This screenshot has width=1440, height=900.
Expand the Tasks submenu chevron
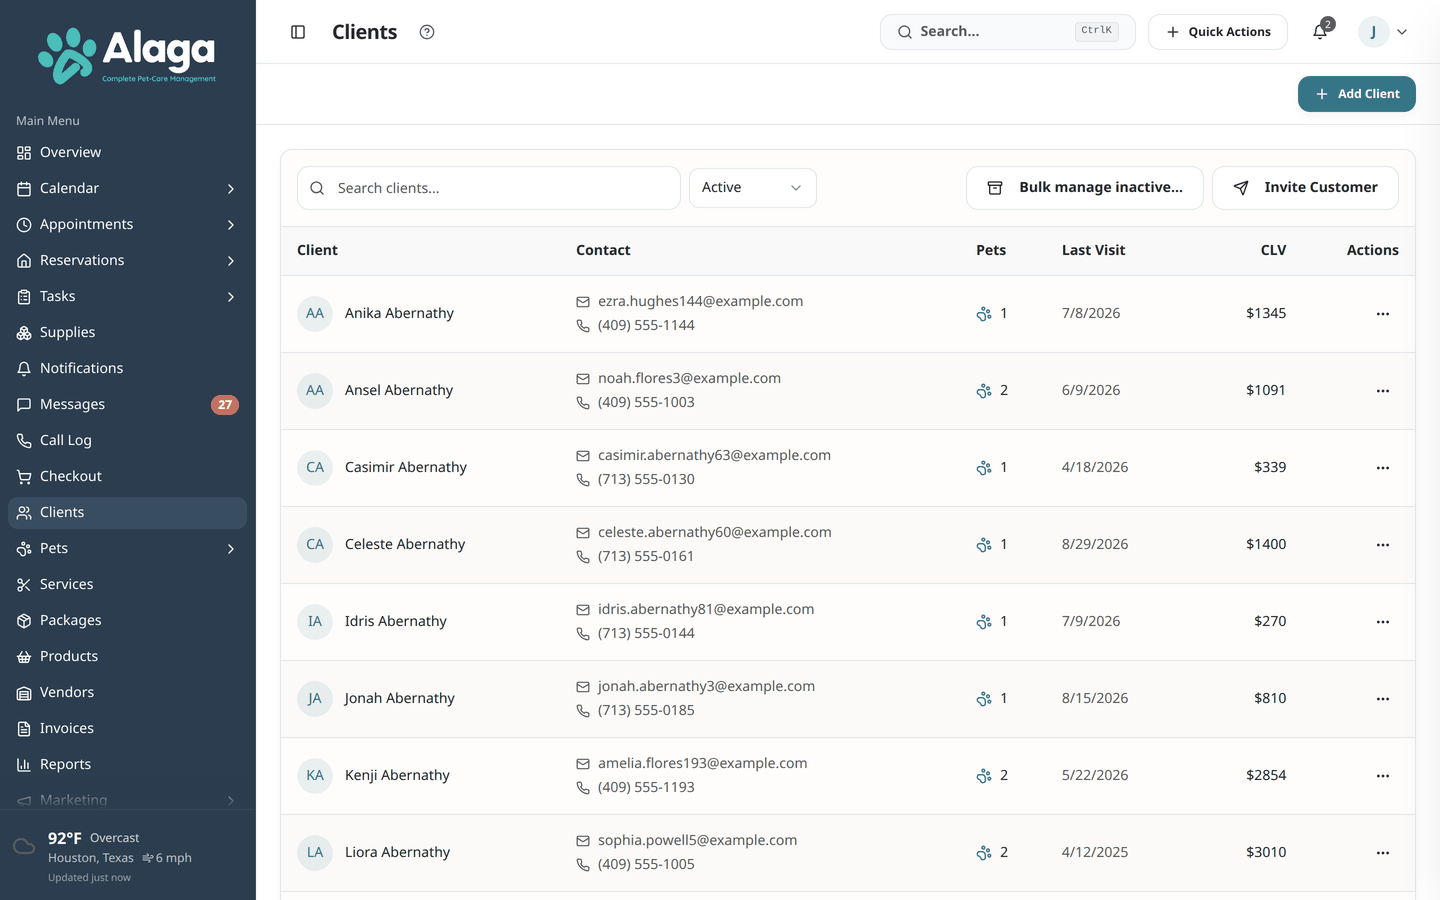231,297
